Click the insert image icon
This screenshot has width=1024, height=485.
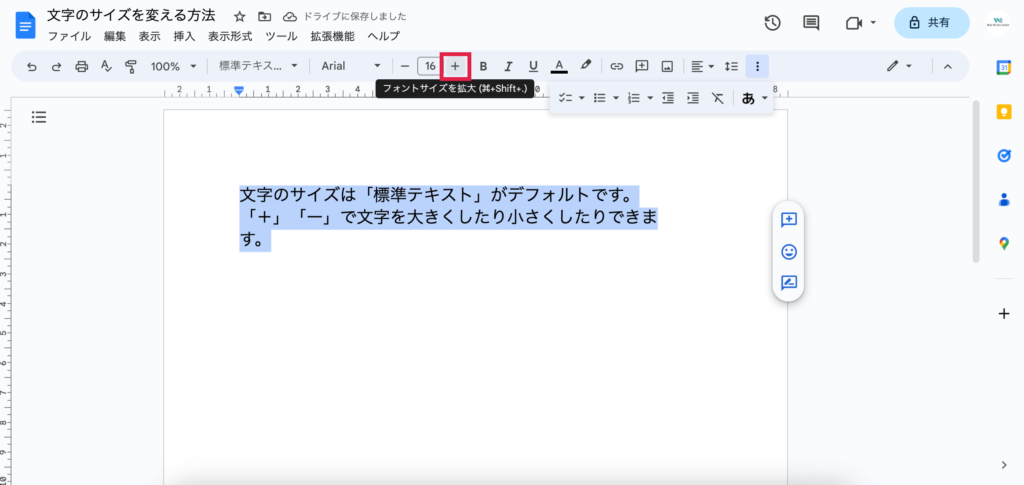tap(667, 66)
